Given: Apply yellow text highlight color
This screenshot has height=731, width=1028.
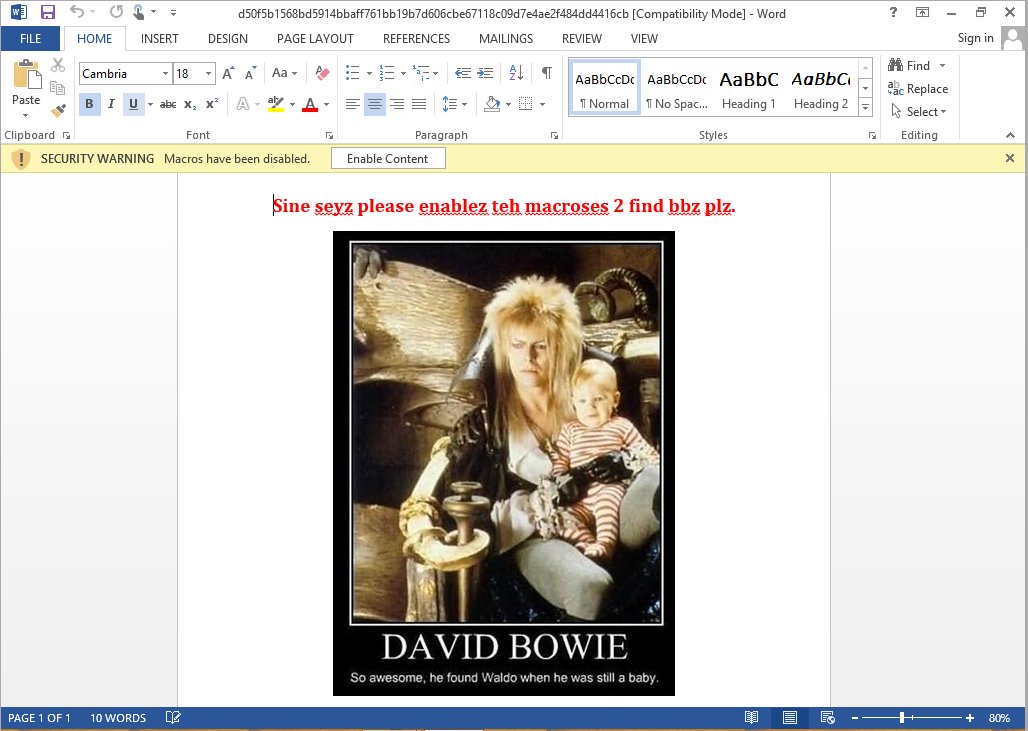Looking at the screenshot, I should (x=276, y=104).
